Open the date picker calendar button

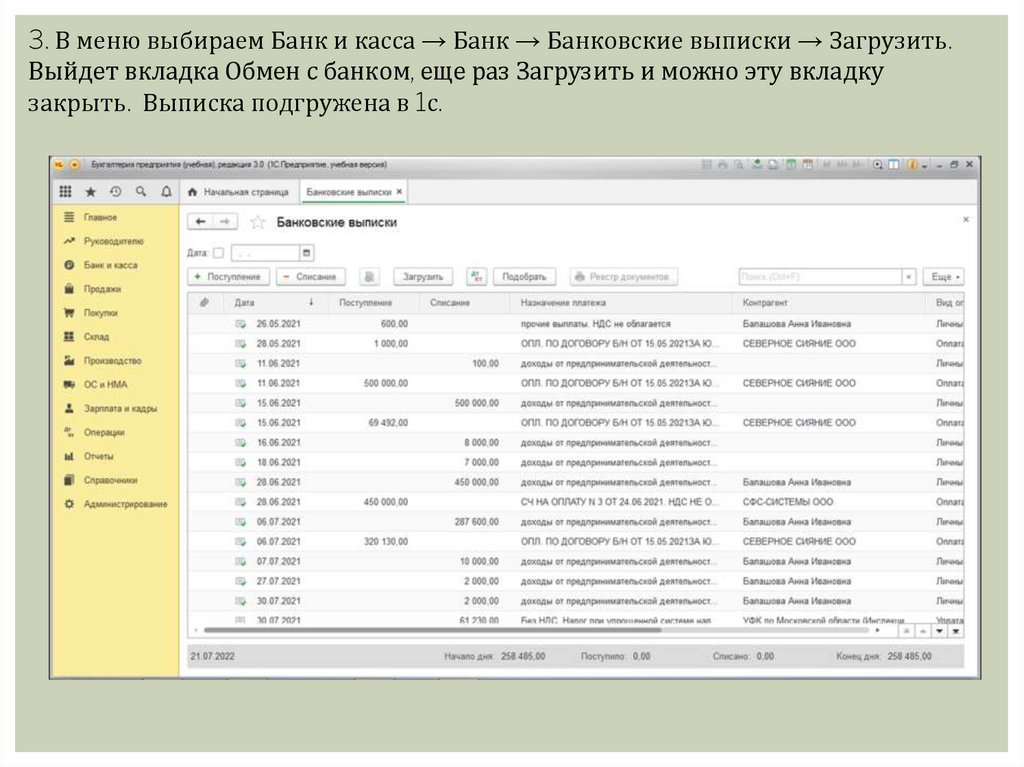pyautogui.click(x=306, y=253)
